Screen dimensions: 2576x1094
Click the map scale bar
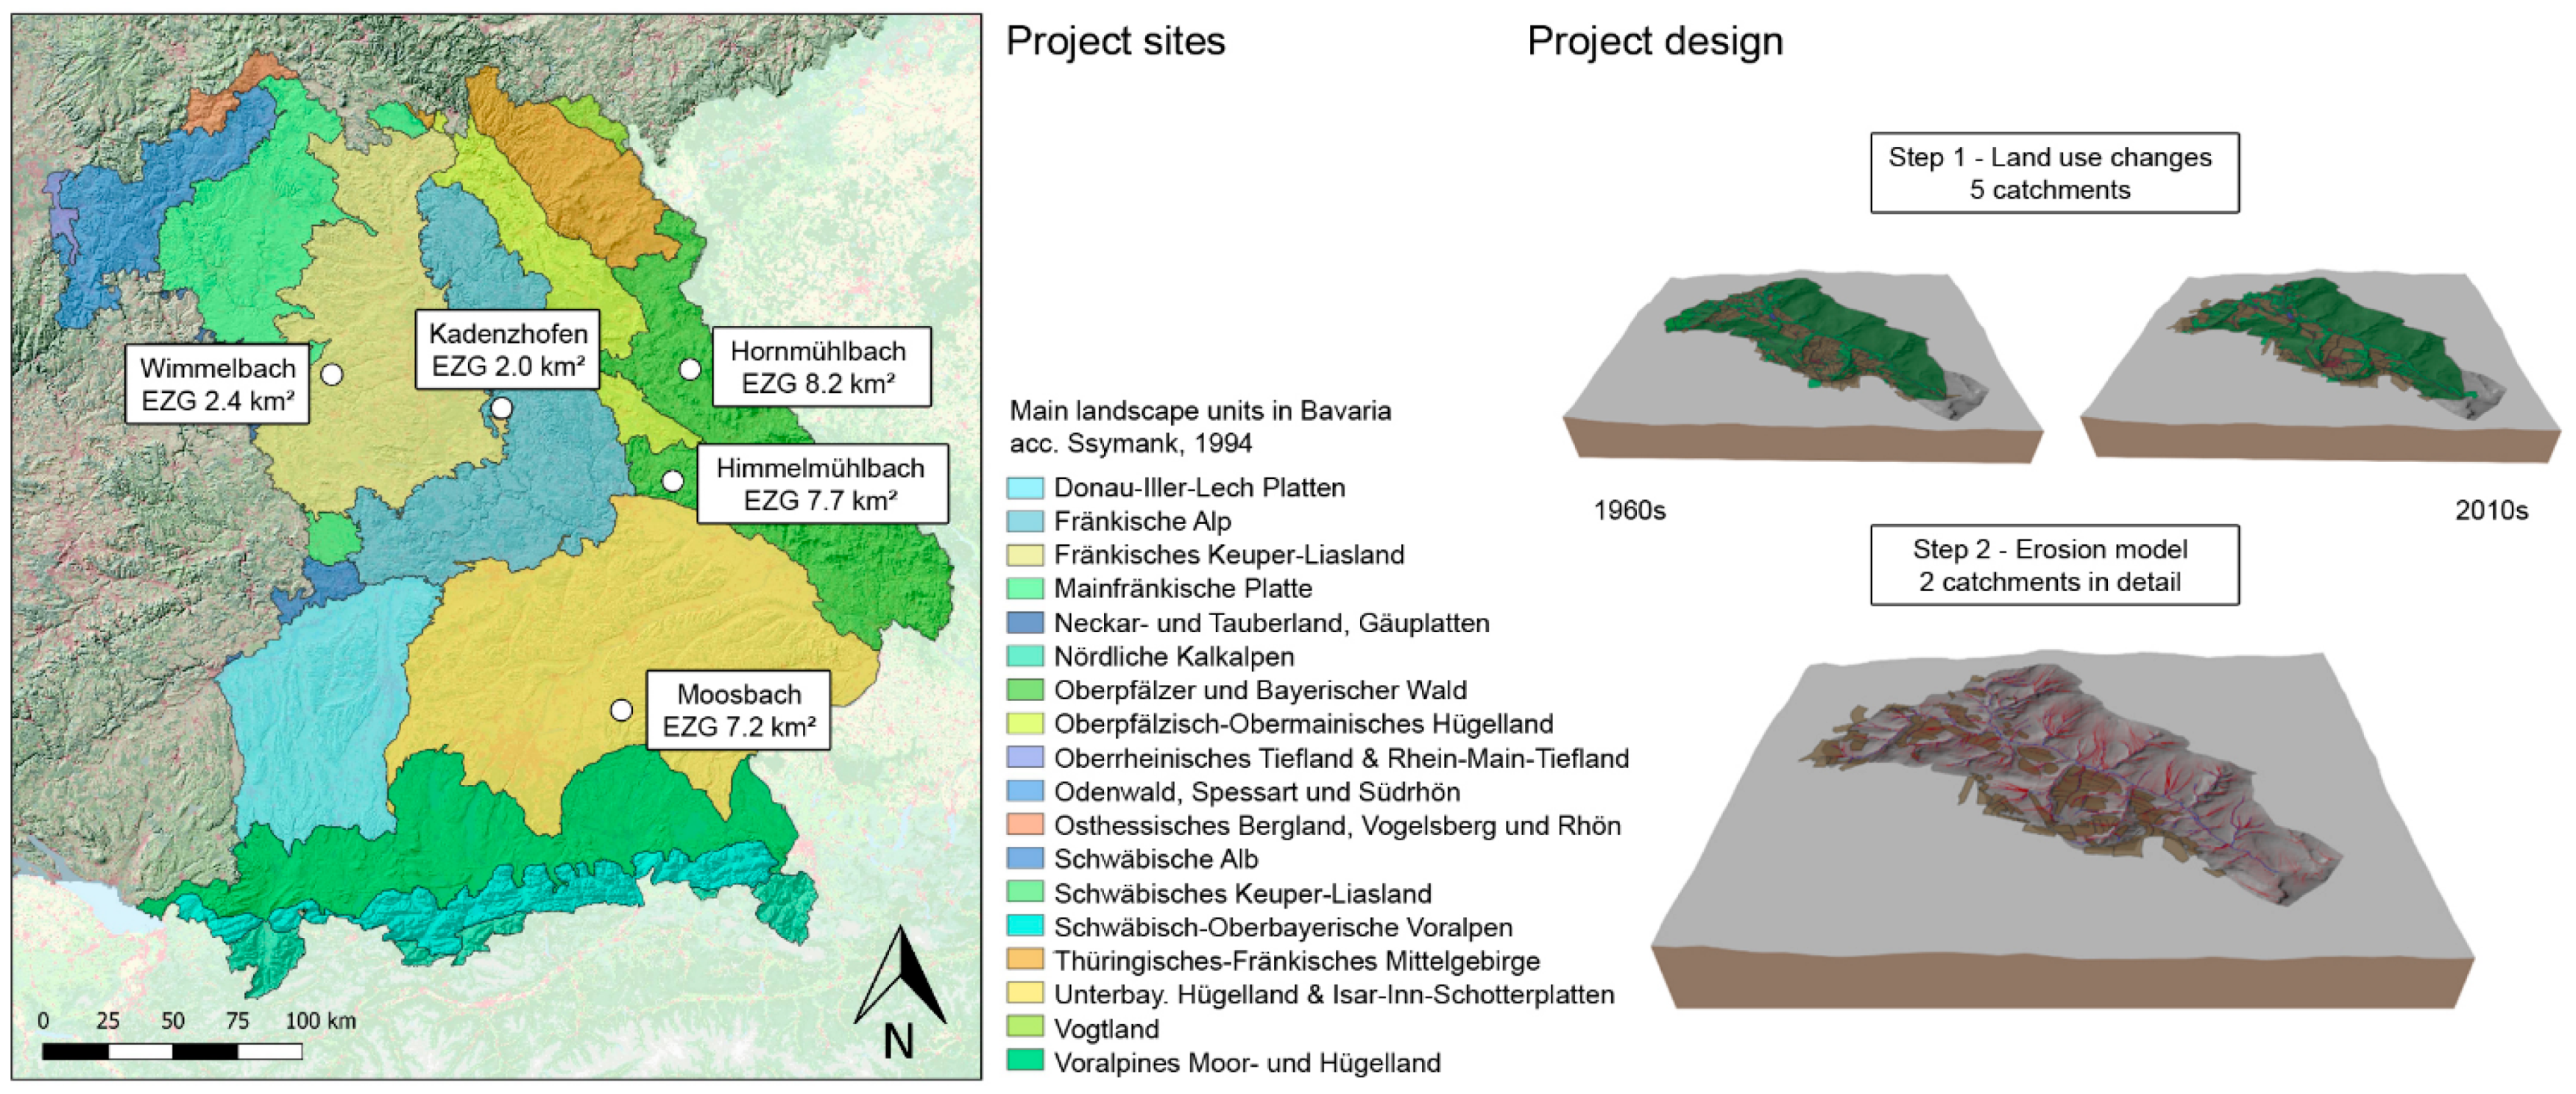click(172, 1051)
